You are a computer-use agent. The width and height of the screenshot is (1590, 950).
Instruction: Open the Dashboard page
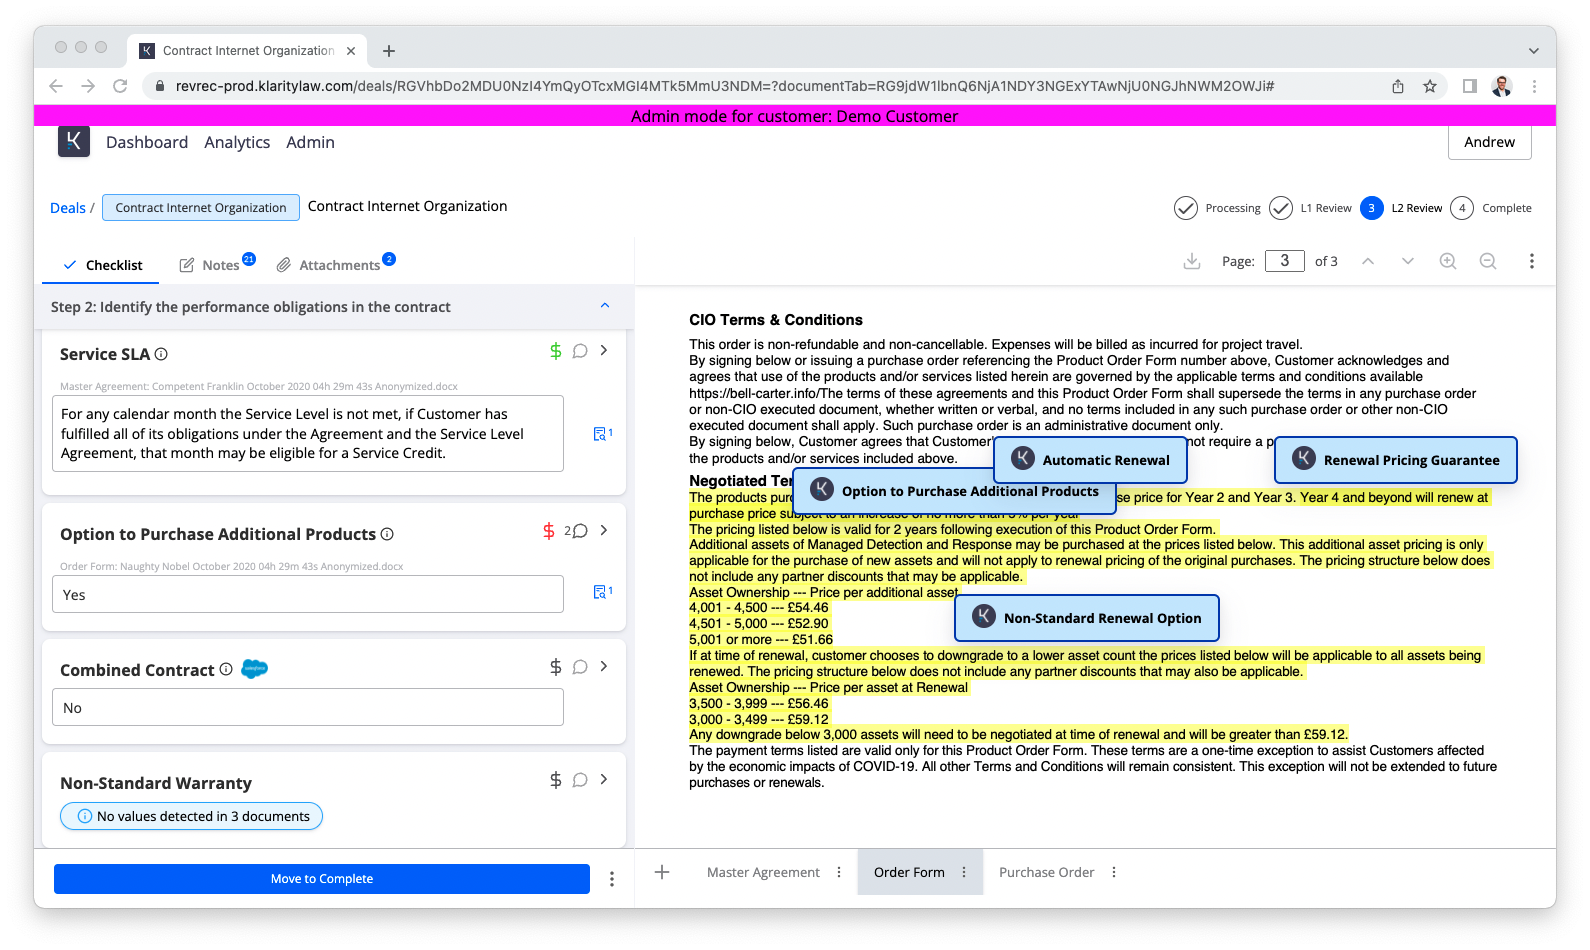pos(147,142)
